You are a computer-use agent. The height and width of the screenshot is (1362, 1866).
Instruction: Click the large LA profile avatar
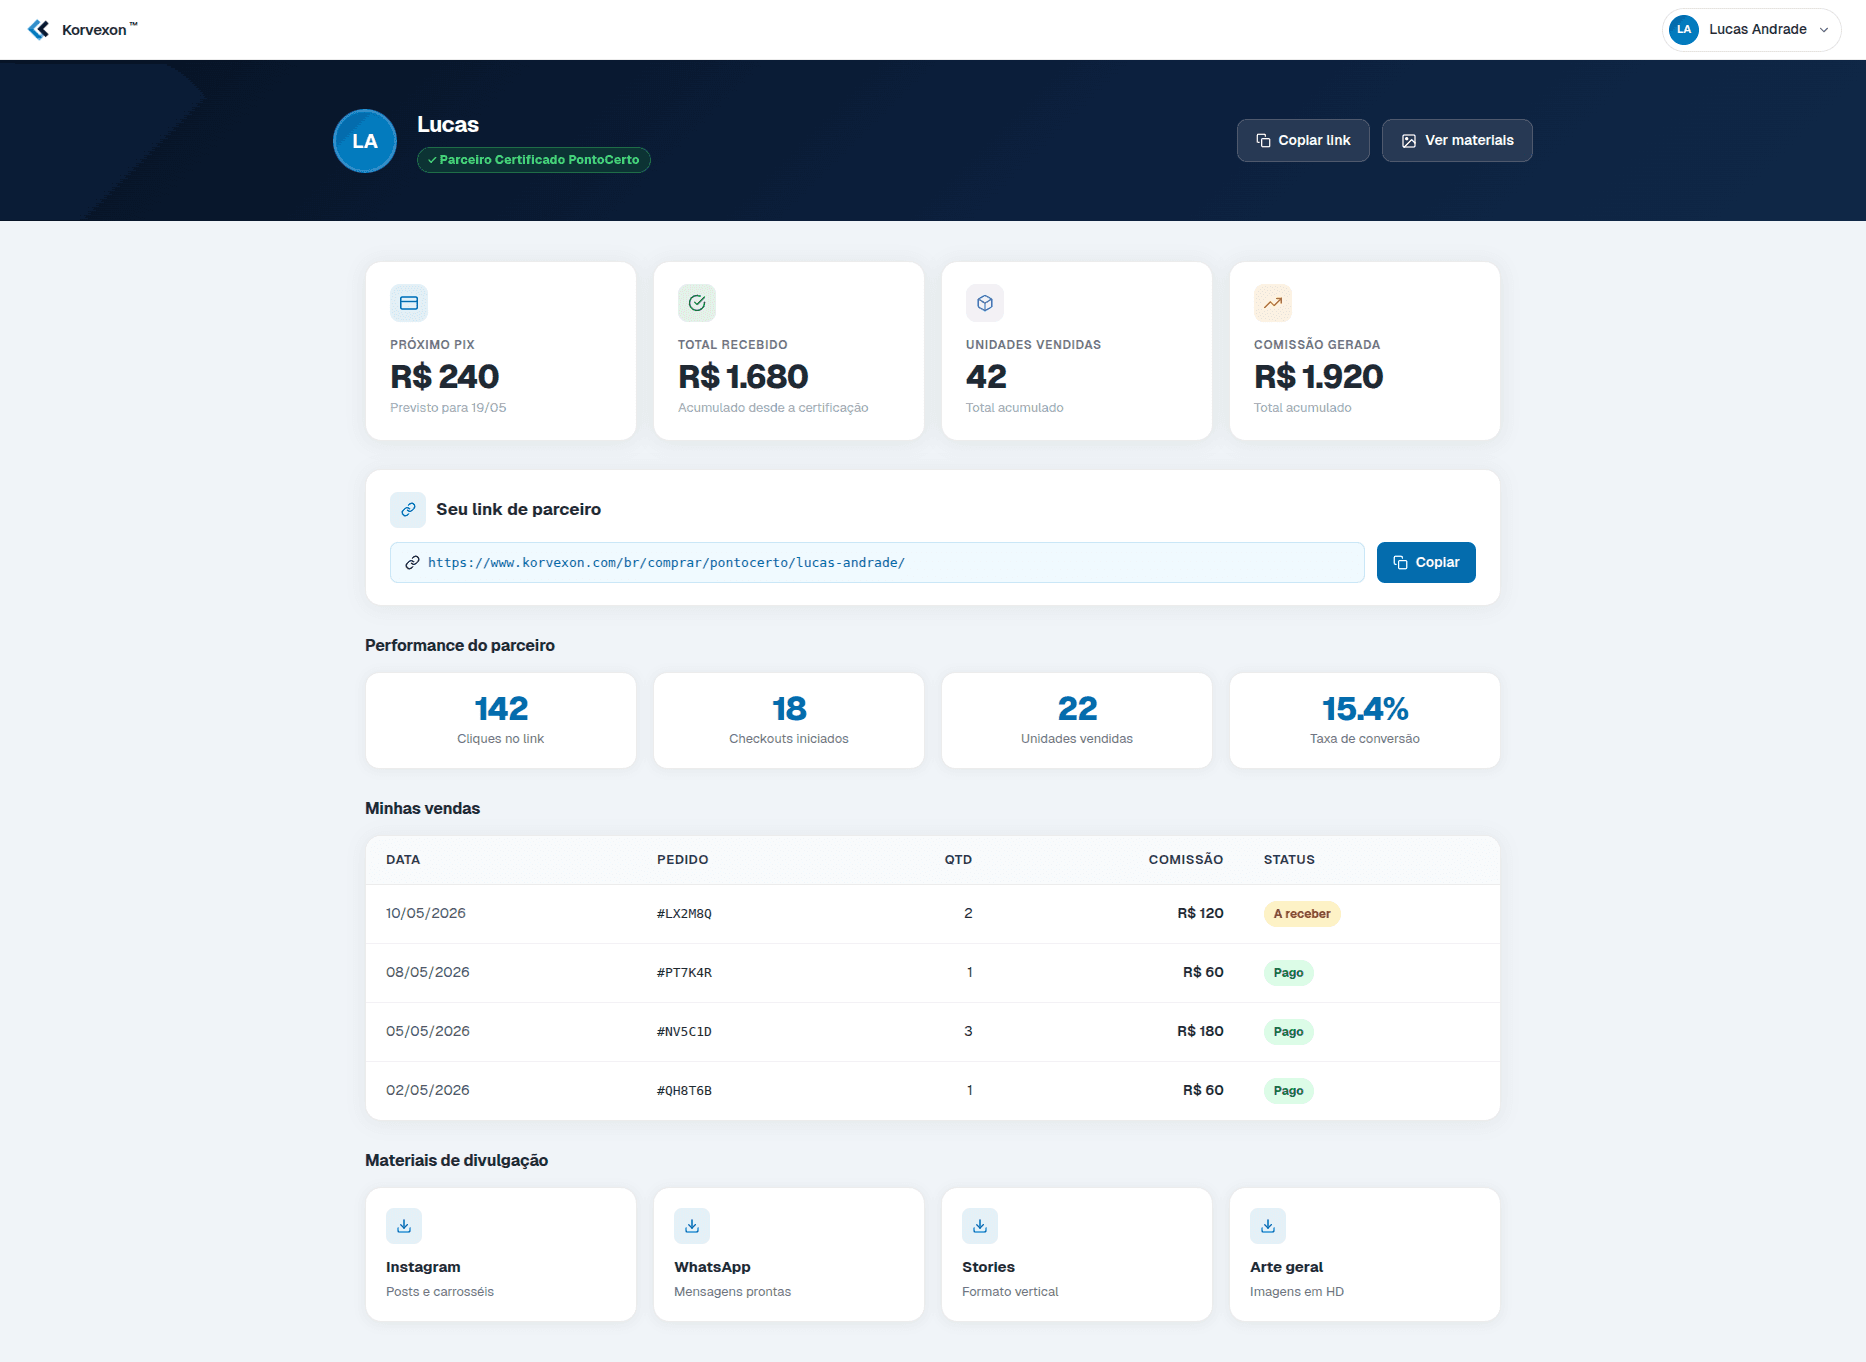tap(365, 141)
